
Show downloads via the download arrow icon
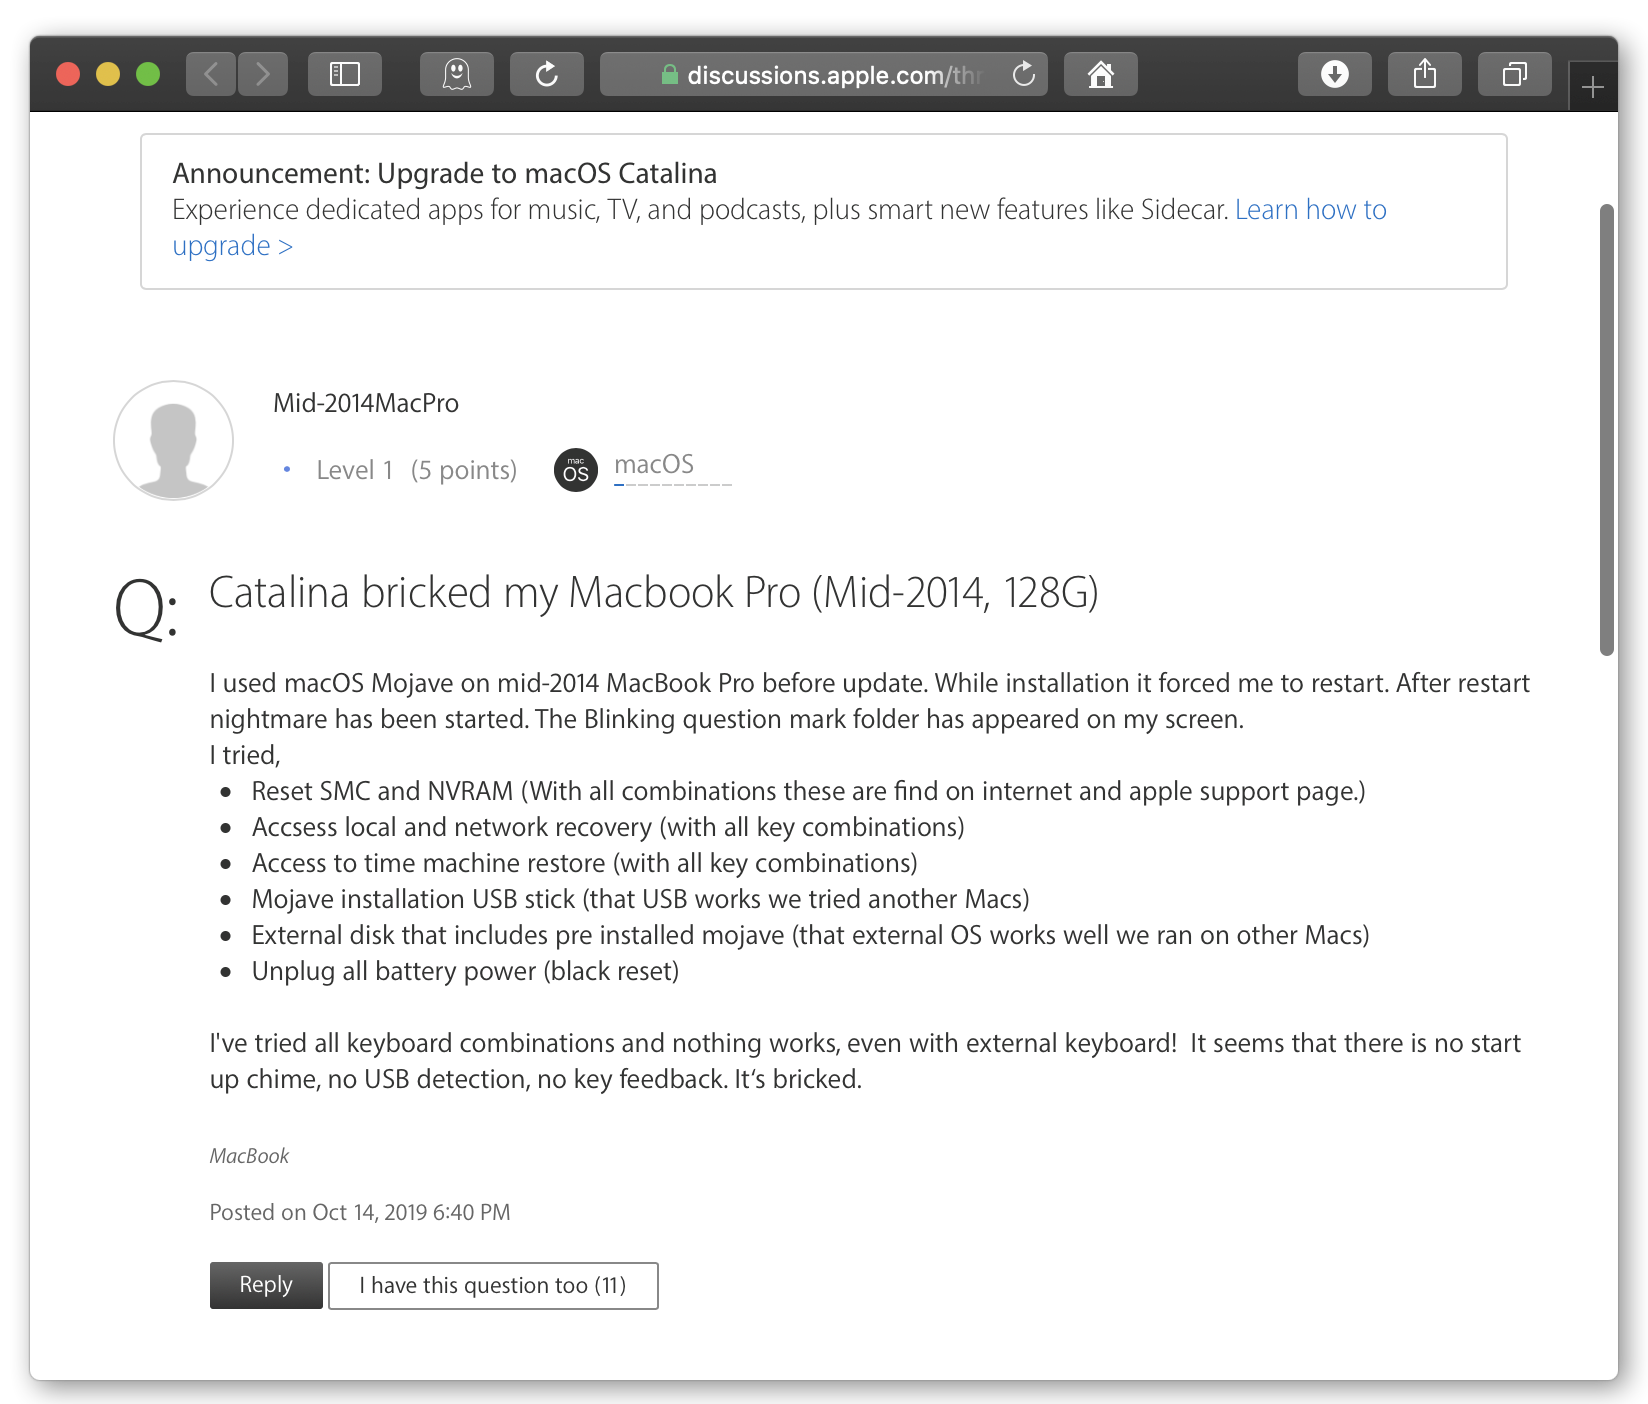(1335, 74)
